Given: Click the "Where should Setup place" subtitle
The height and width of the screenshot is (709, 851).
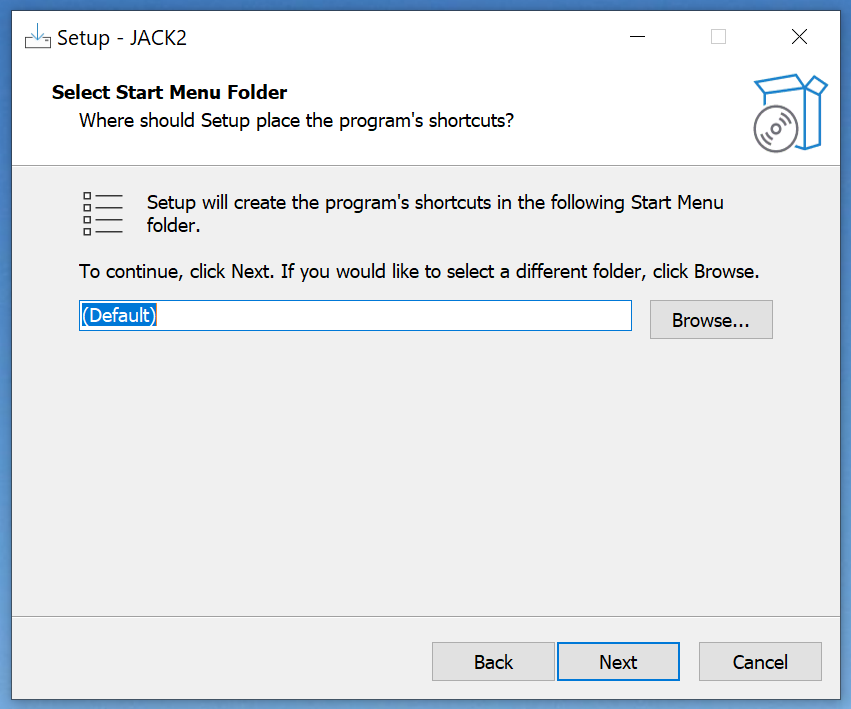Looking at the screenshot, I should pos(296,121).
